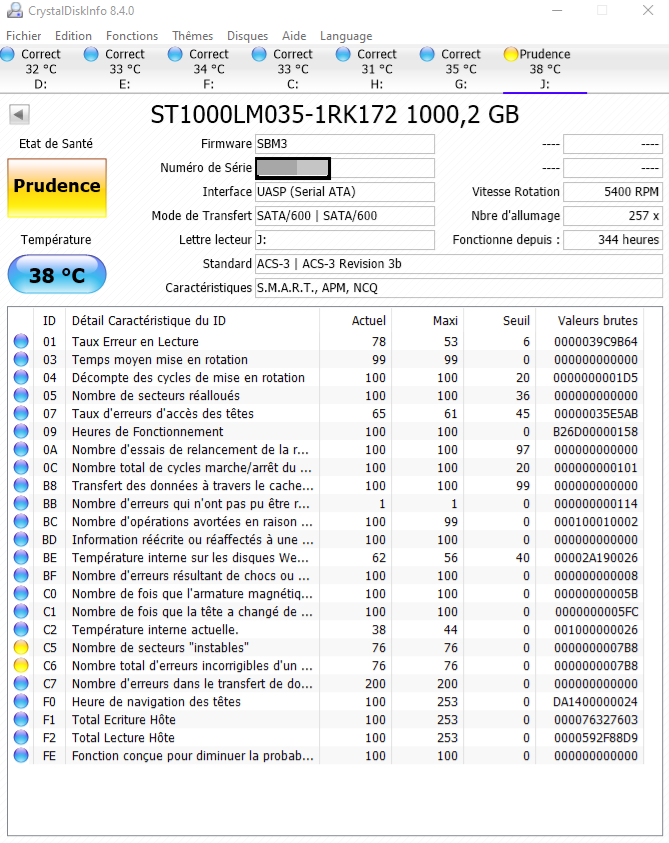Screen dimensions: 669x843
Task: Open the Fonctions menu
Action: click(132, 36)
